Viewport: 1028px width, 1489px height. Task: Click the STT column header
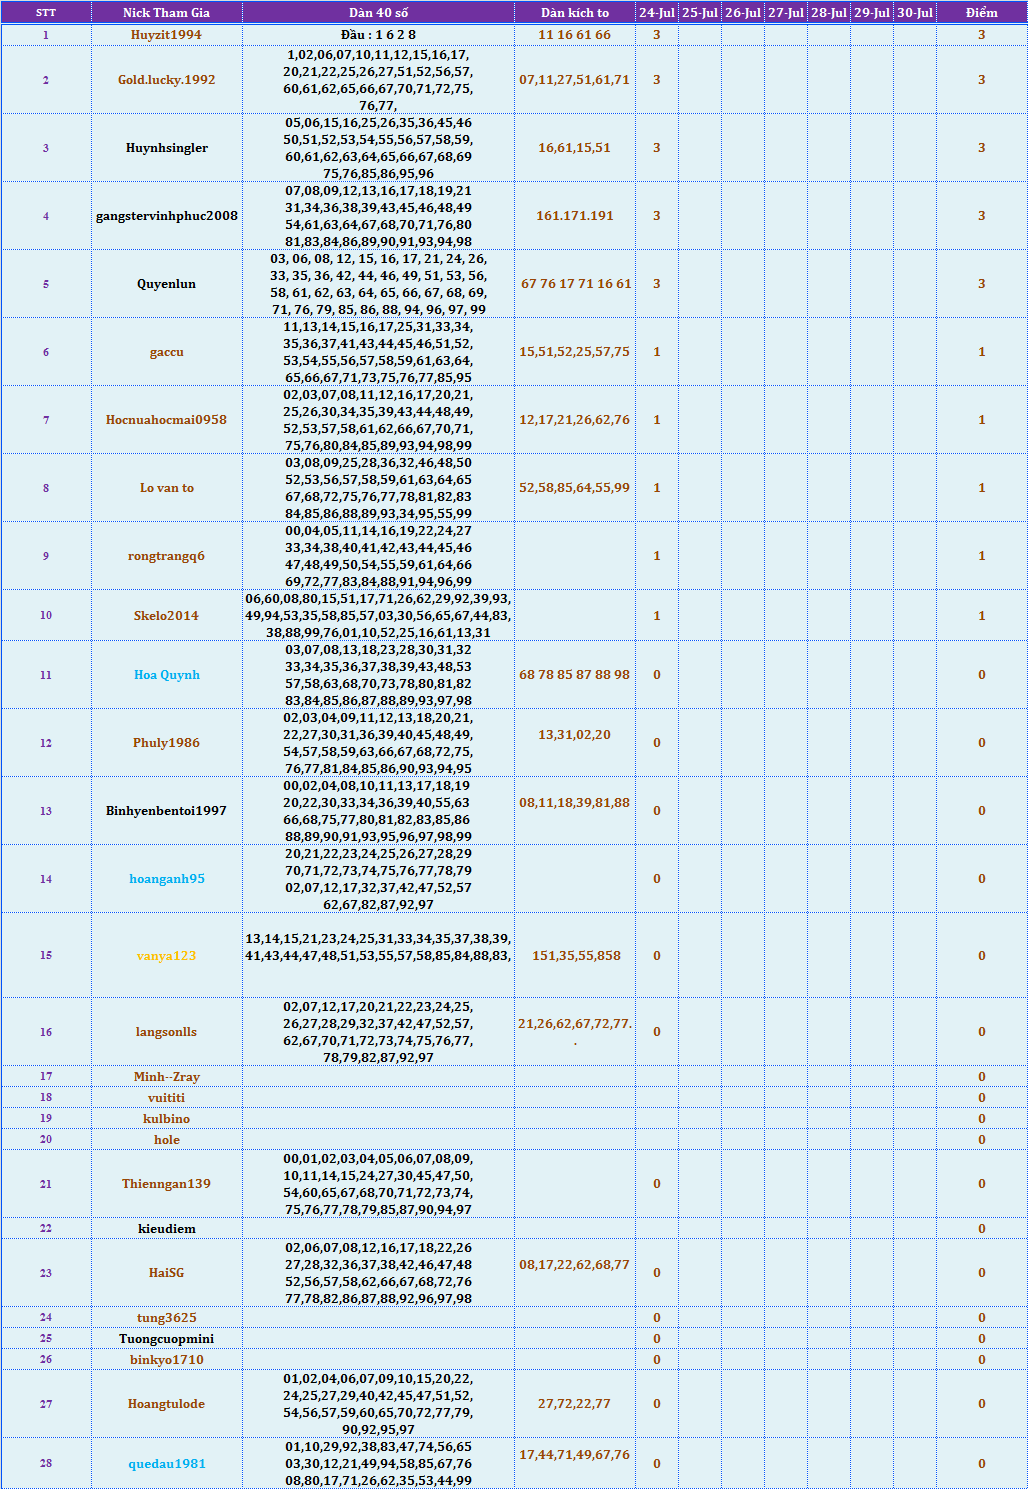[x=46, y=13]
